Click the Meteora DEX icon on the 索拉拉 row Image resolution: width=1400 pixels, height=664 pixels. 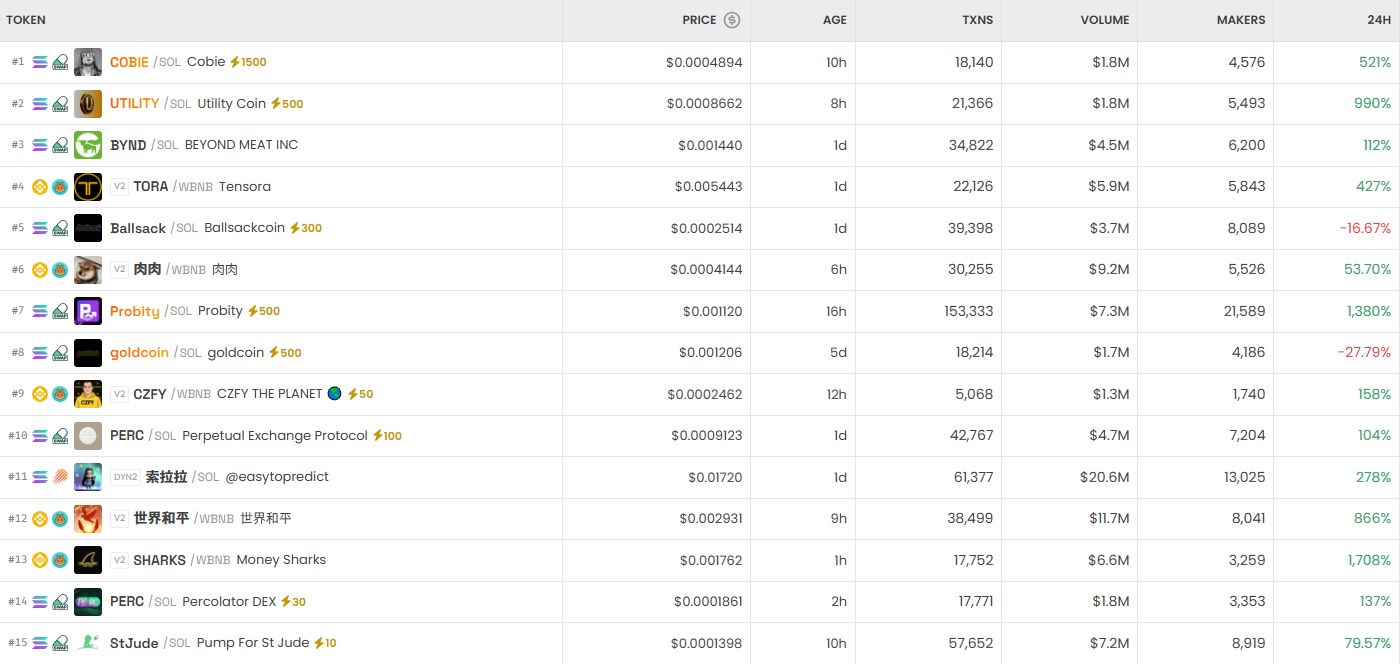pos(59,477)
